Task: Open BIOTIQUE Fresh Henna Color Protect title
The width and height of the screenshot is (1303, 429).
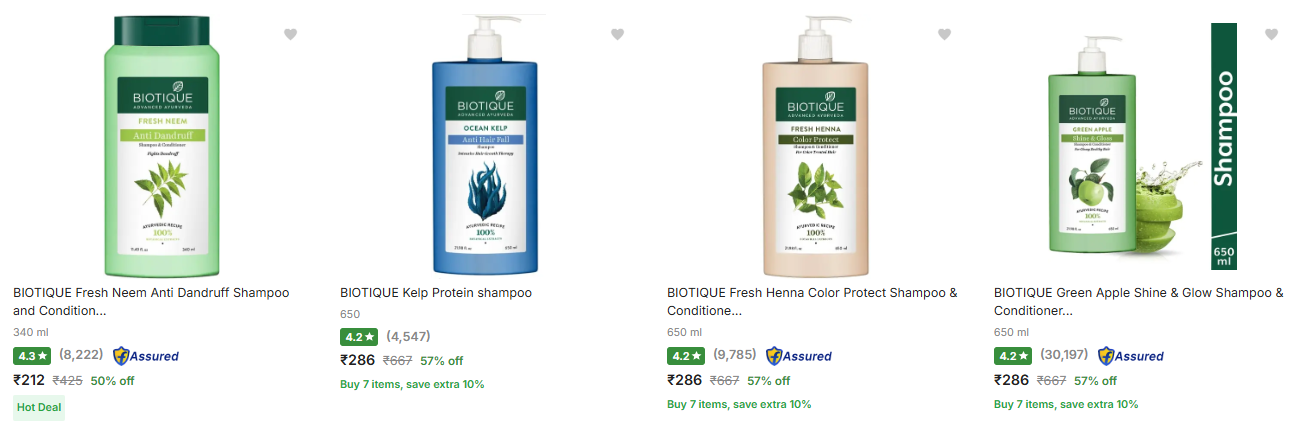Action: [x=812, y=302]
